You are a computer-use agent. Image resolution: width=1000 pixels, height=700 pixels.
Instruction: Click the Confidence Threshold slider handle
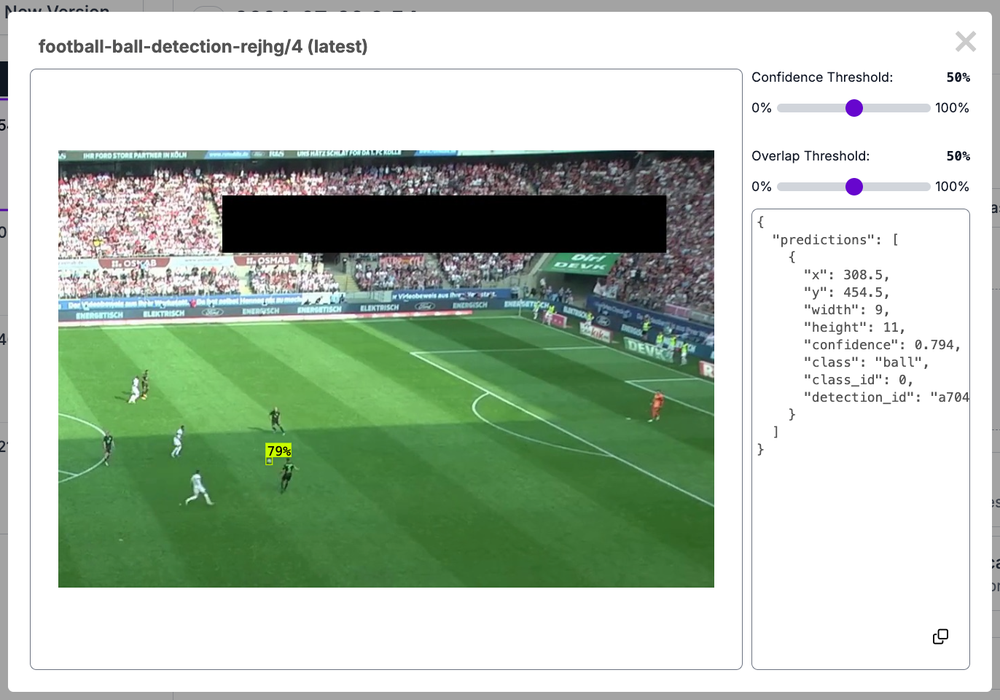coord(853,108)
